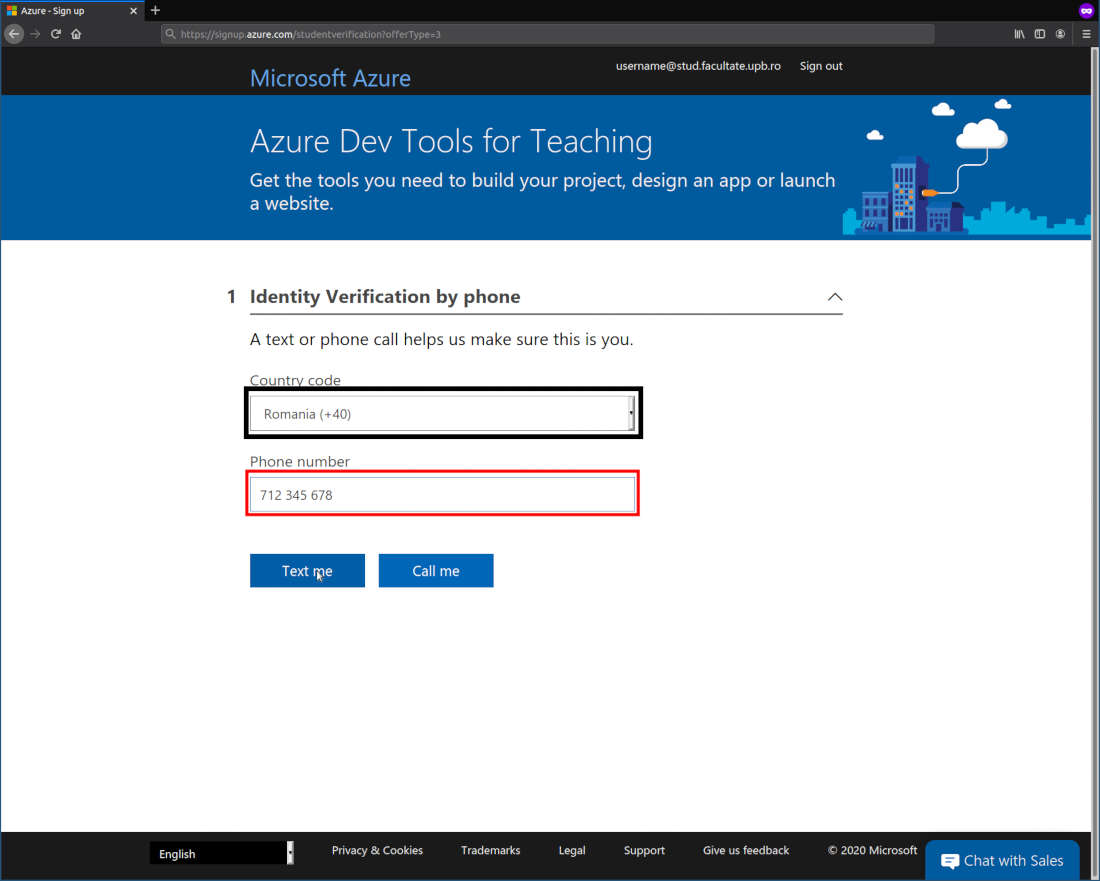
Task: Collapse the Identity Verification by phone section
Action: 835,297
